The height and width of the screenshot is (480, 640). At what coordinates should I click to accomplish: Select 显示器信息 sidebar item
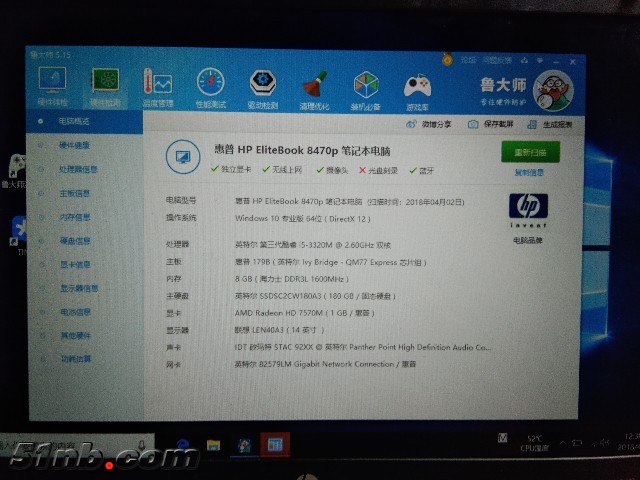[x=79, y=288]
